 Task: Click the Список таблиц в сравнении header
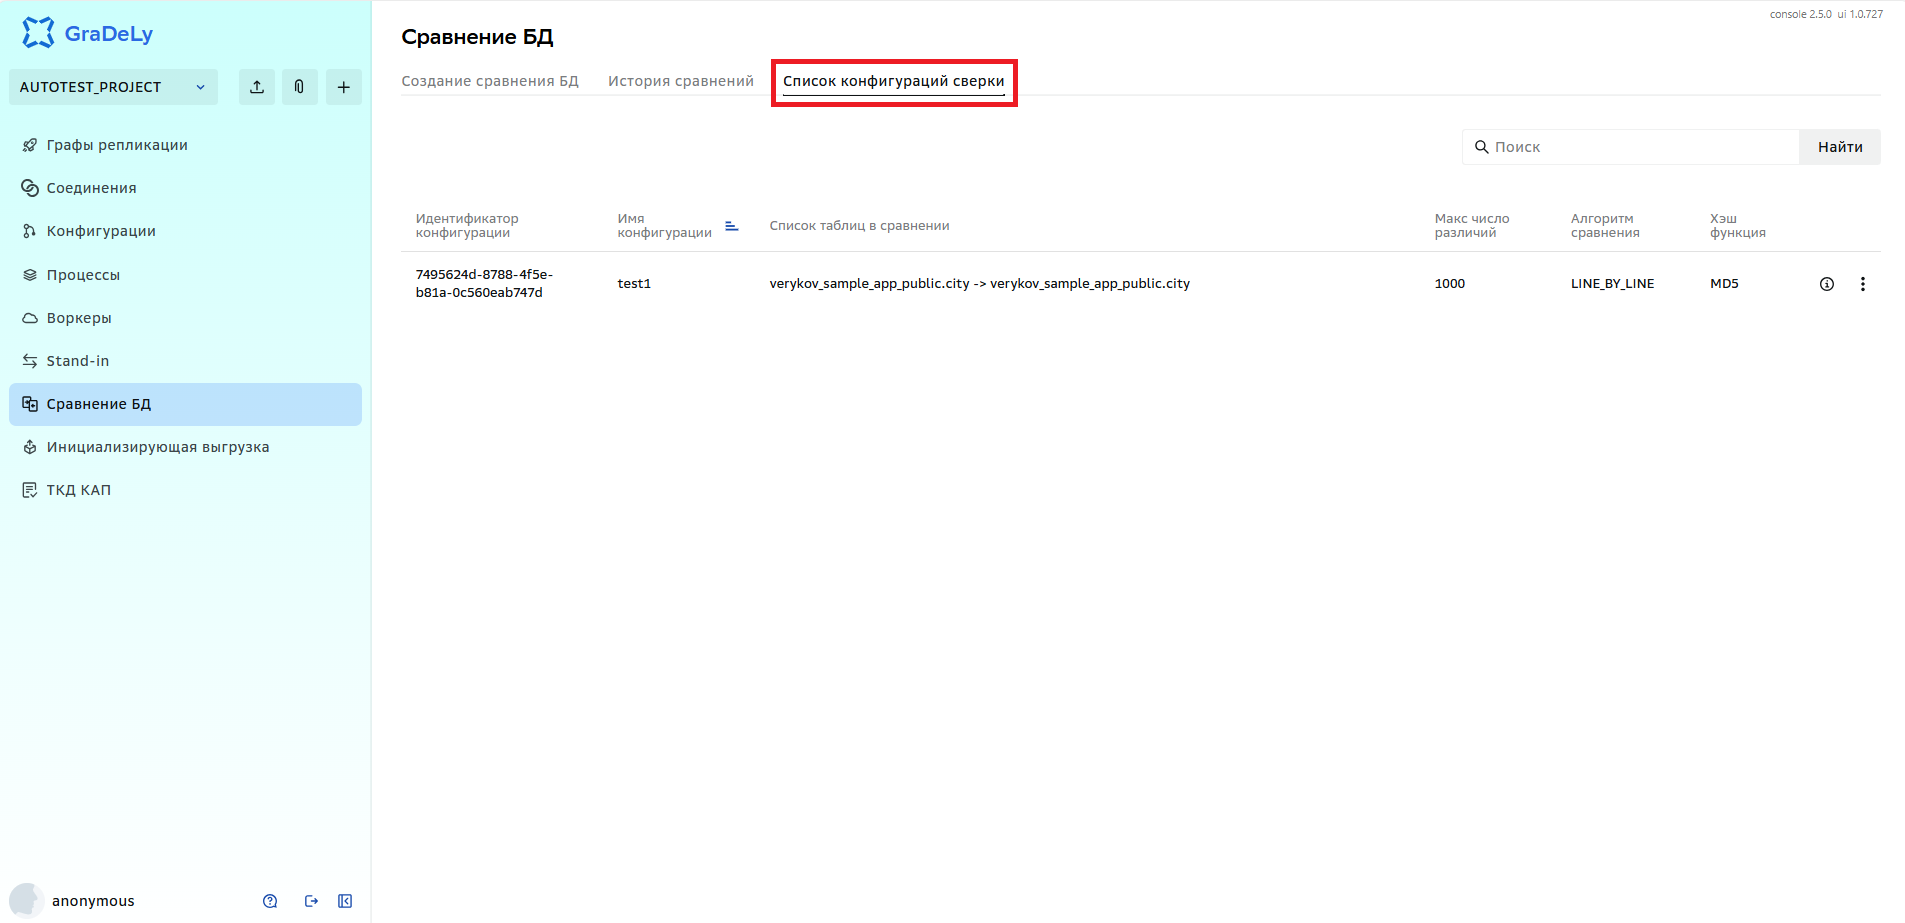click(x=859, y=226)
